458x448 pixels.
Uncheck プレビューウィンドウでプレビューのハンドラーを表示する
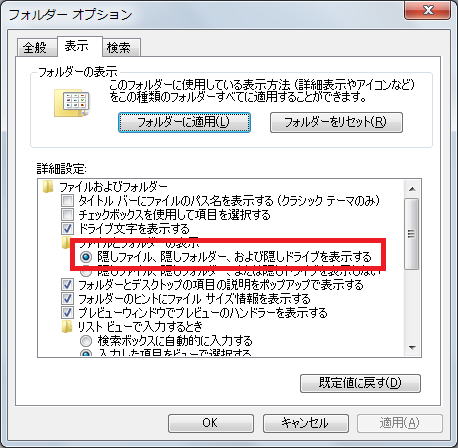tap(67, 313)
